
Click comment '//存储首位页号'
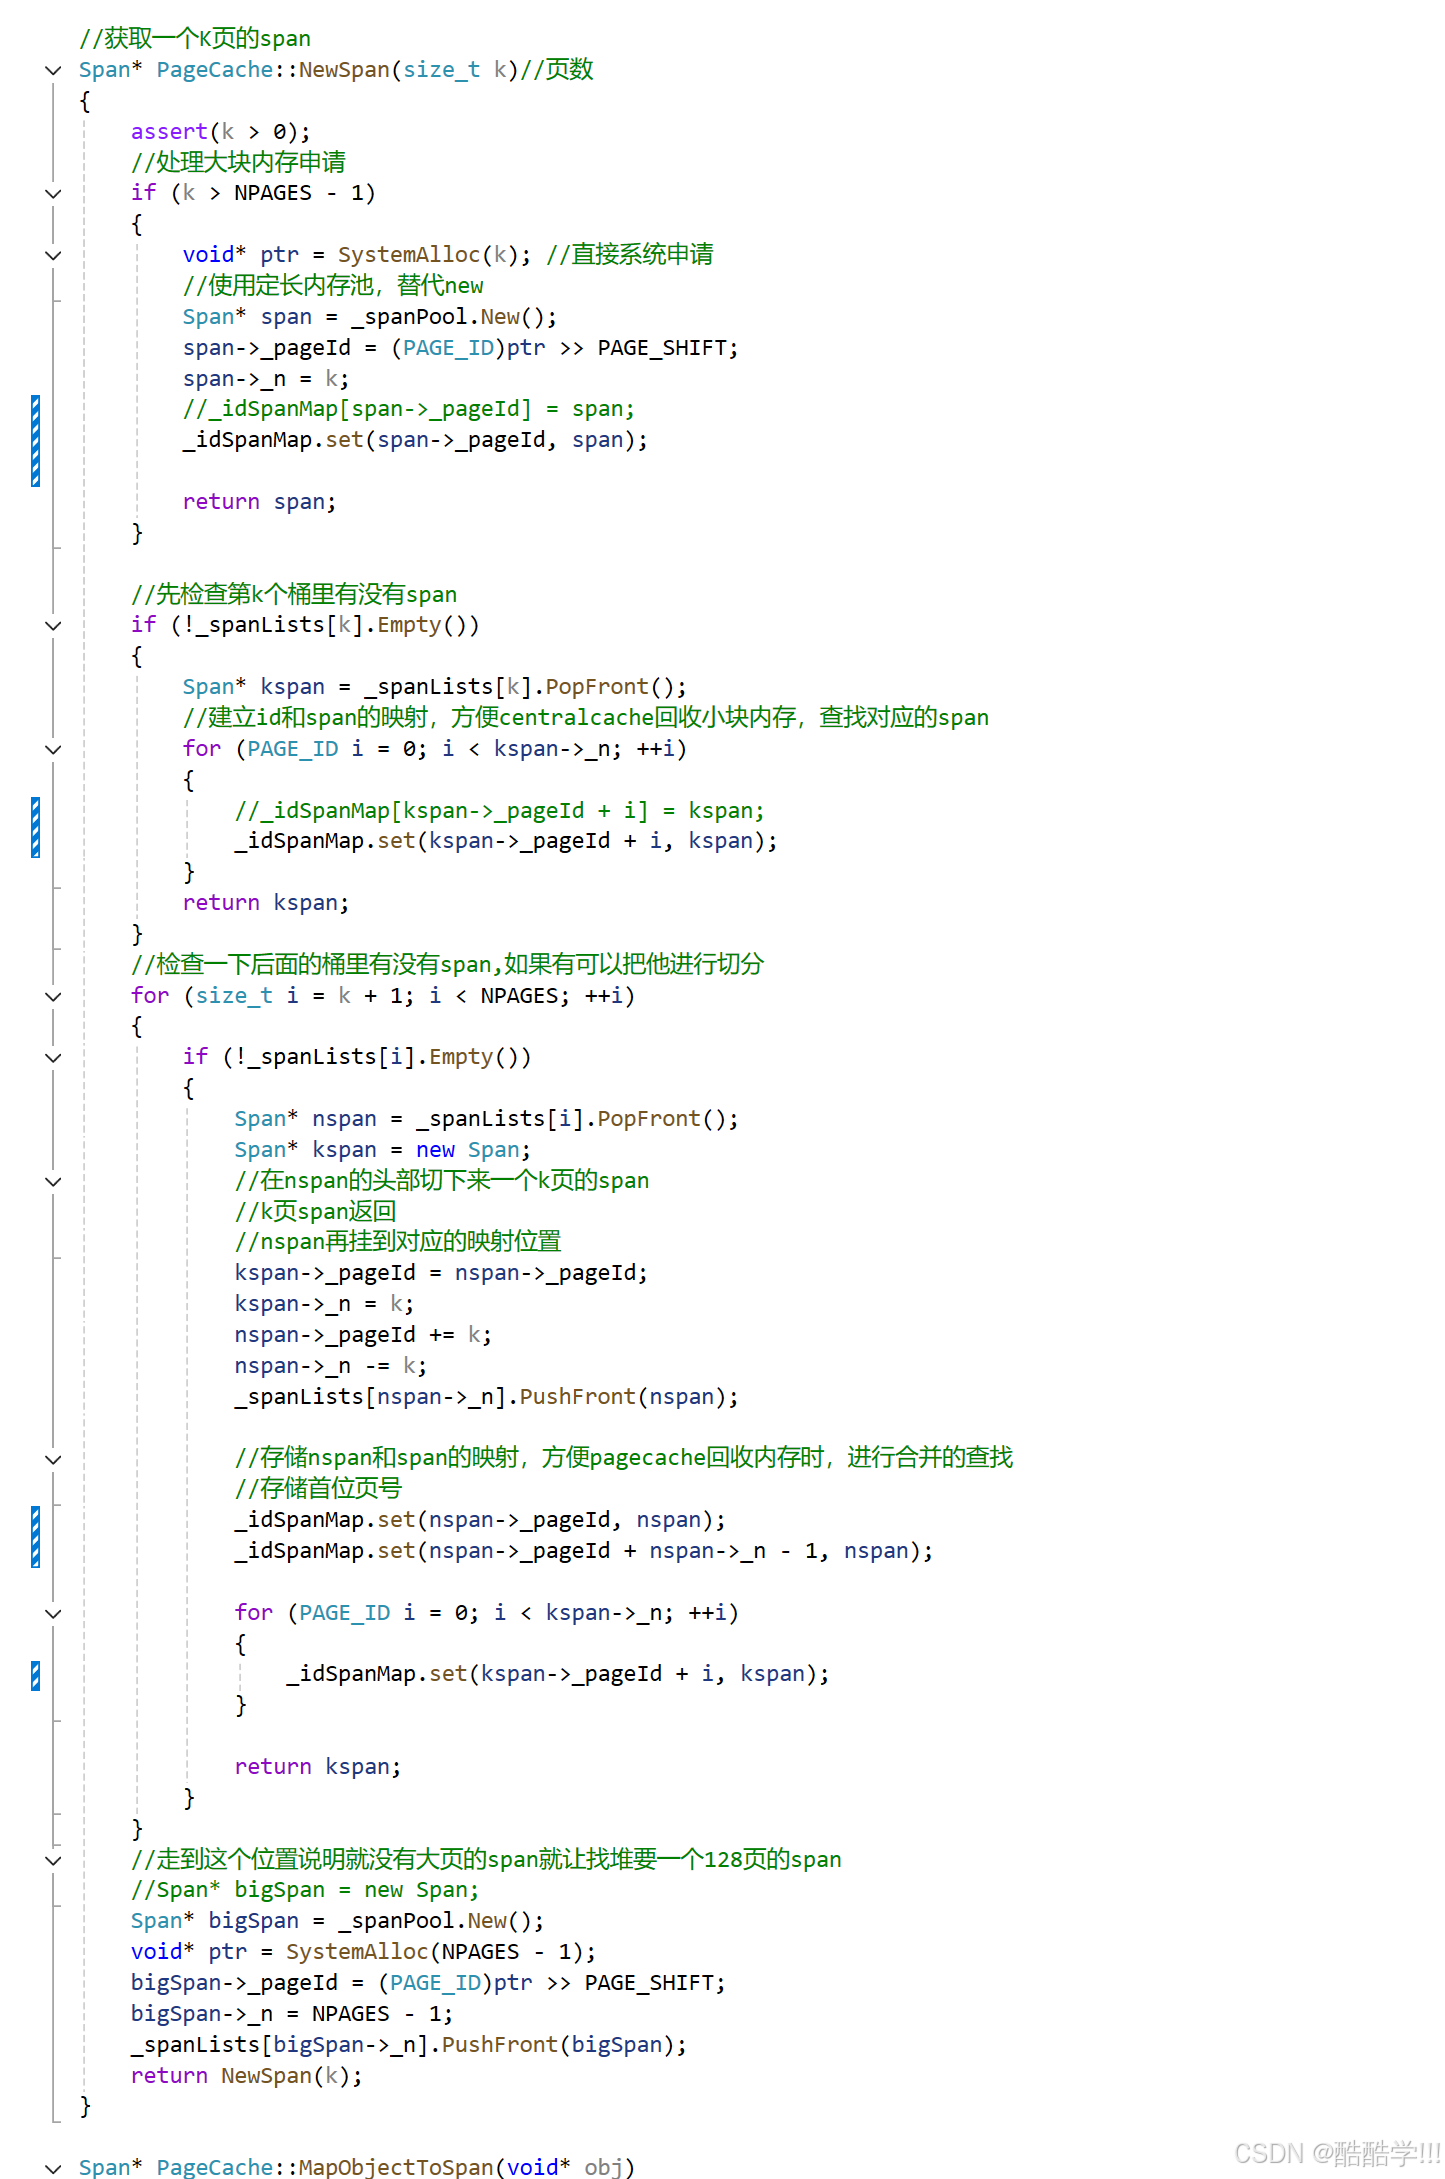pyautogui.click(x=318, y=1489)
